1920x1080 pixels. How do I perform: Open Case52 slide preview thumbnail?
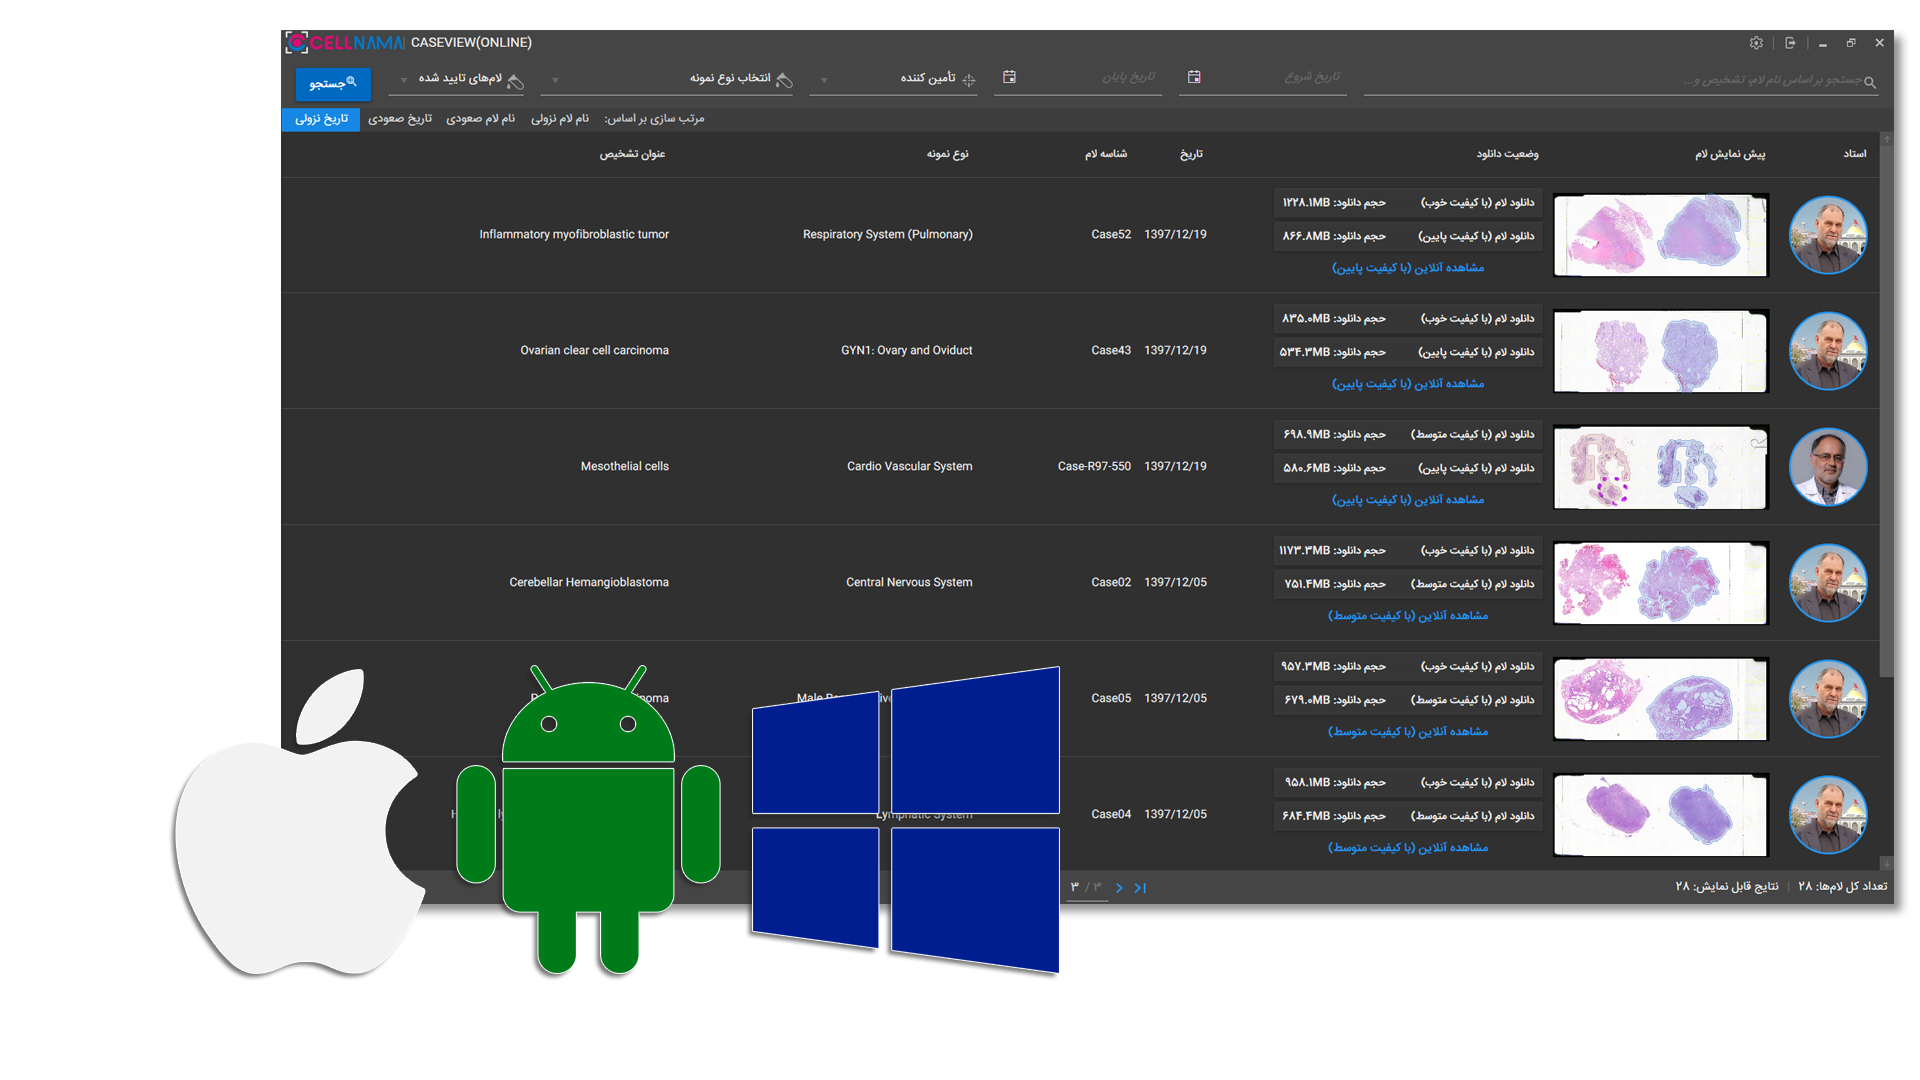tap(1661, 235)
